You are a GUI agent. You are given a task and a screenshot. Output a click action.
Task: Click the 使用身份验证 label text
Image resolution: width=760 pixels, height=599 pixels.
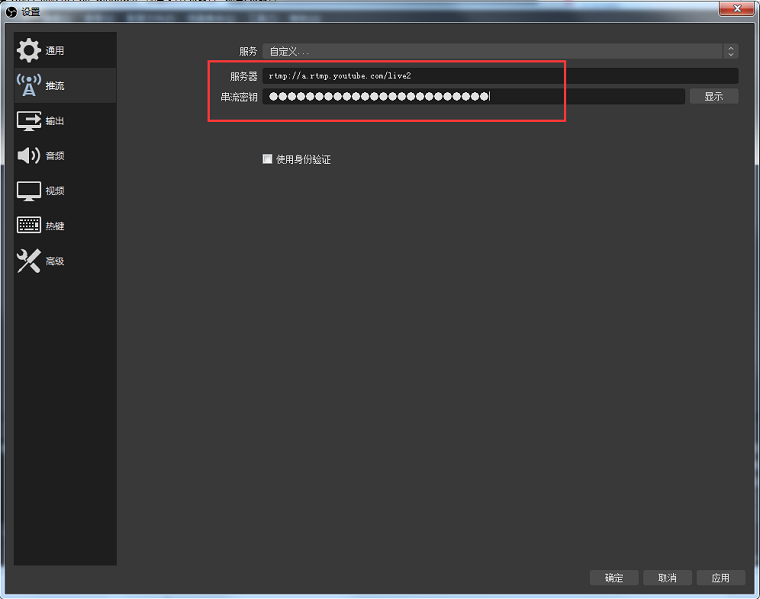(303, 159)
